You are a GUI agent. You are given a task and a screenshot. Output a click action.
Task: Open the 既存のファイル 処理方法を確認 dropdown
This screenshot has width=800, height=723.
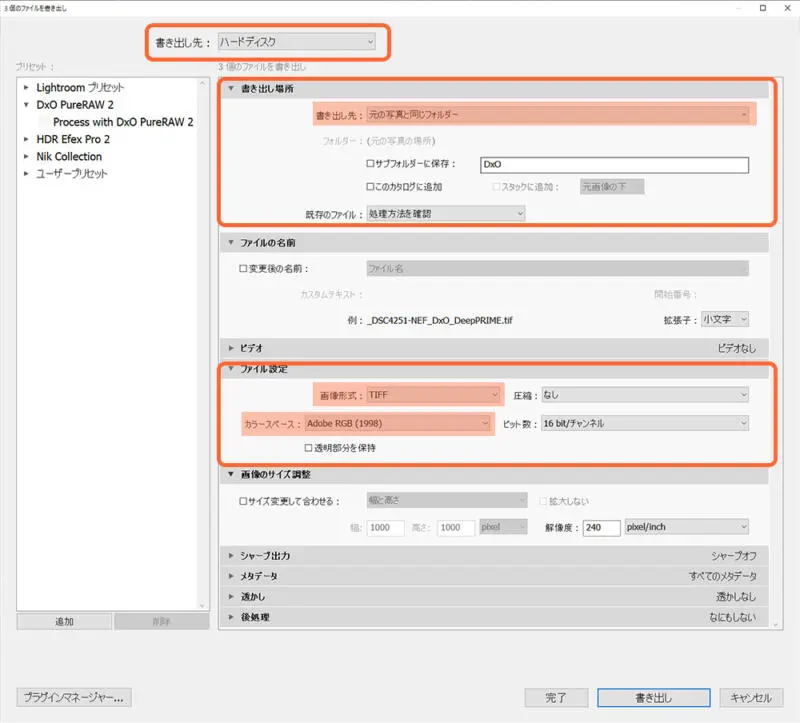pos(445,214)
